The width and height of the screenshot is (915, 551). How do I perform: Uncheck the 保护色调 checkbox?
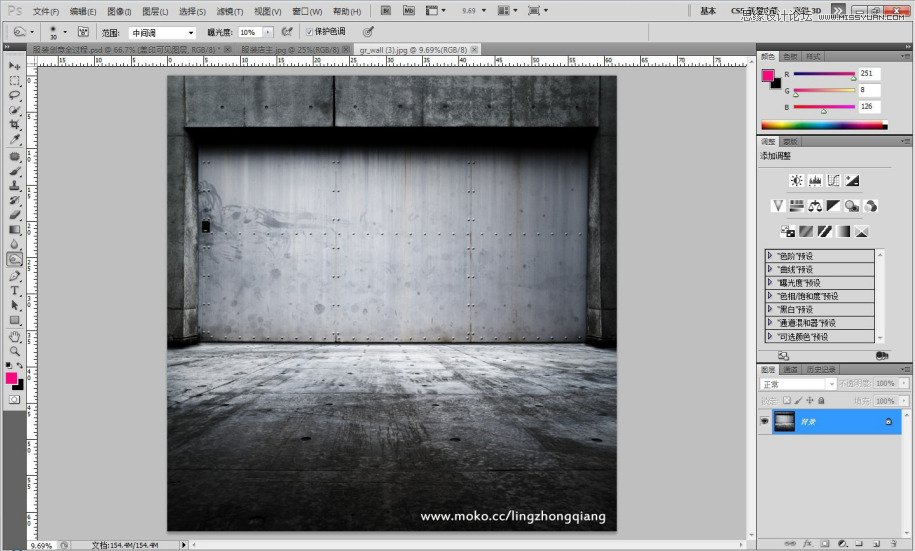point(309,32)
